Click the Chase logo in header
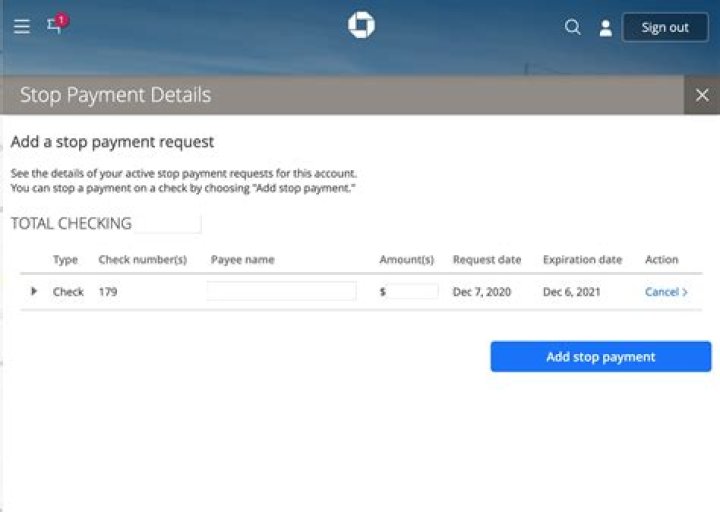The width and height of the screenshot is (720, 512). (361, 25)
